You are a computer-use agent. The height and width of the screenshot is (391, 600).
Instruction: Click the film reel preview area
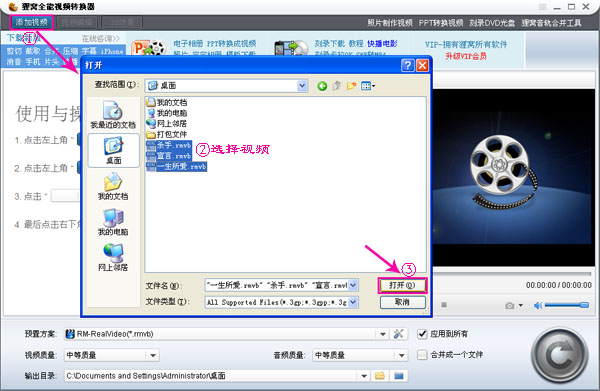(x=514, y=178)
